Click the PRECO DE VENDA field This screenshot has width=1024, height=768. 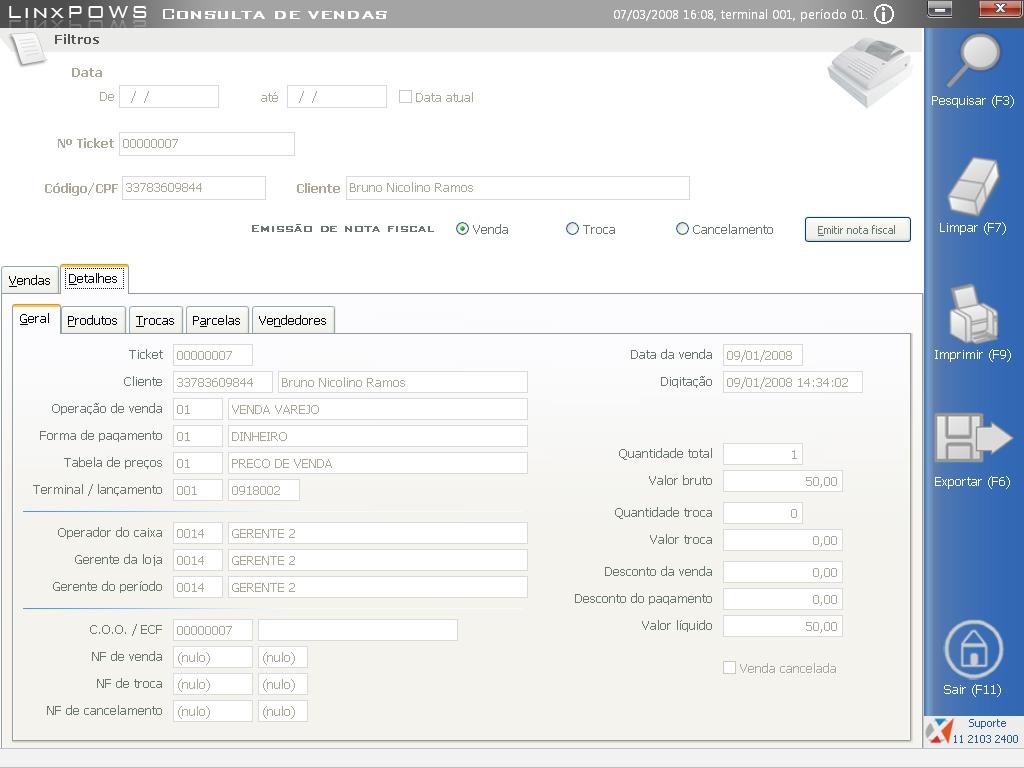click(x=377, y=463)
